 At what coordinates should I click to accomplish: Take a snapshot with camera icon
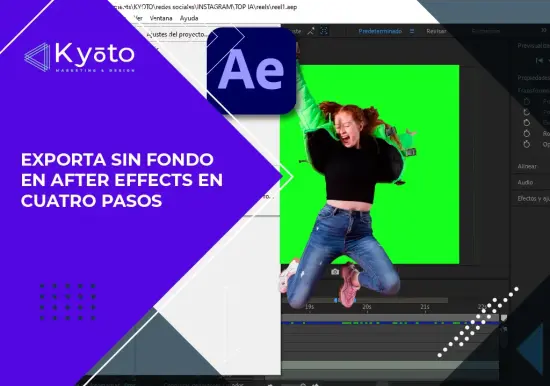[335, 272]
